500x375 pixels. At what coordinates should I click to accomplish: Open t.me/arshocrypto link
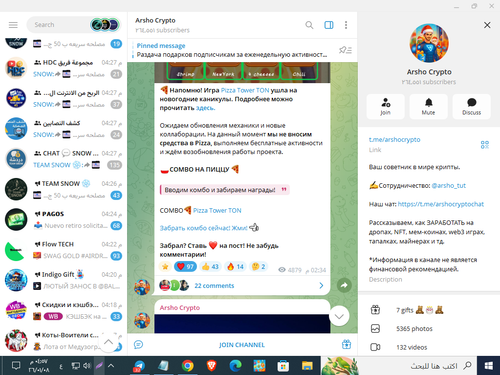click(394, 139)
